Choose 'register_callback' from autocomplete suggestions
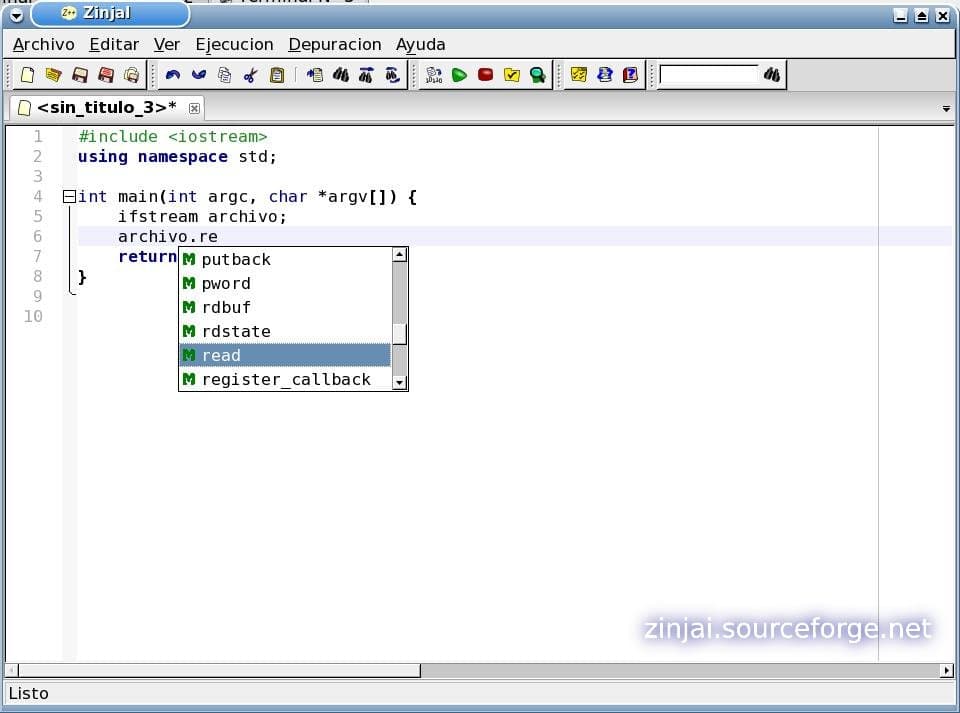960x713 pixels. [x=286, y=379]
